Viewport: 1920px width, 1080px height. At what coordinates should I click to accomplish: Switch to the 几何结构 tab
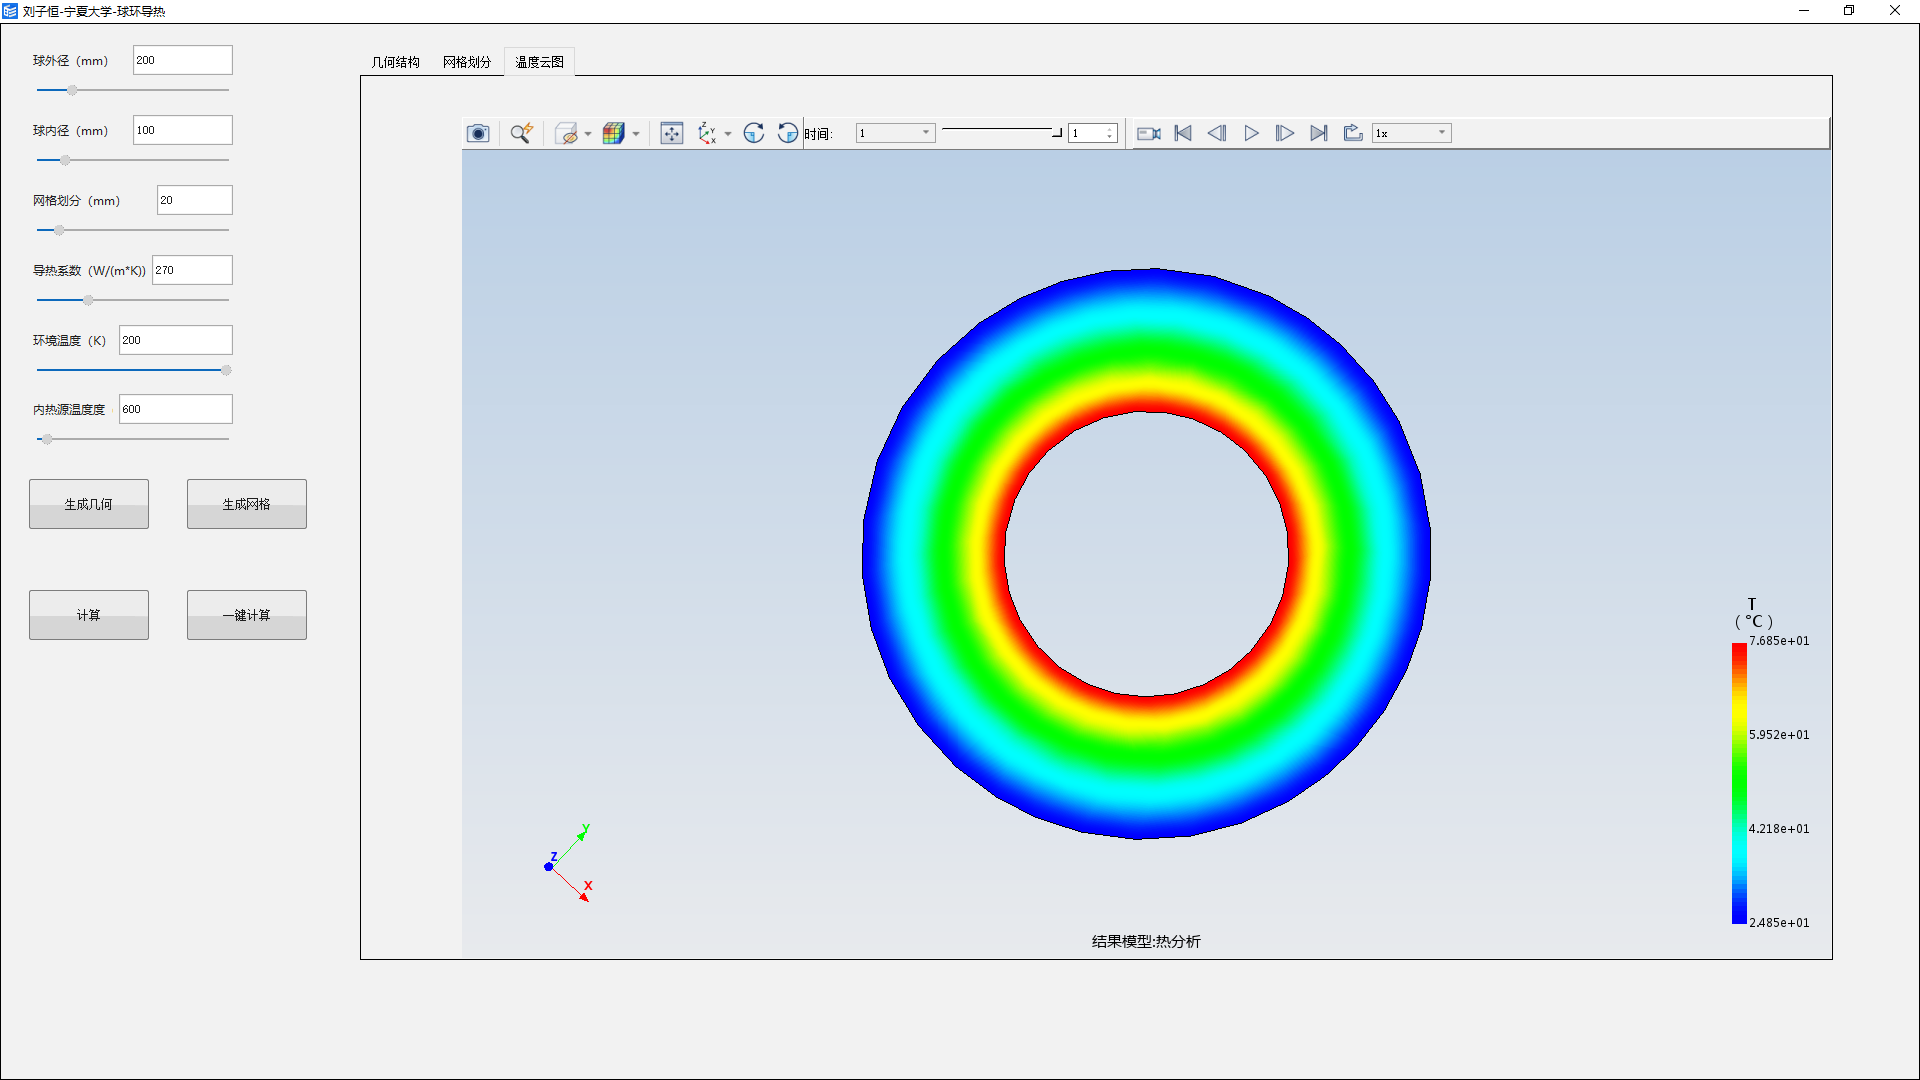396,62
